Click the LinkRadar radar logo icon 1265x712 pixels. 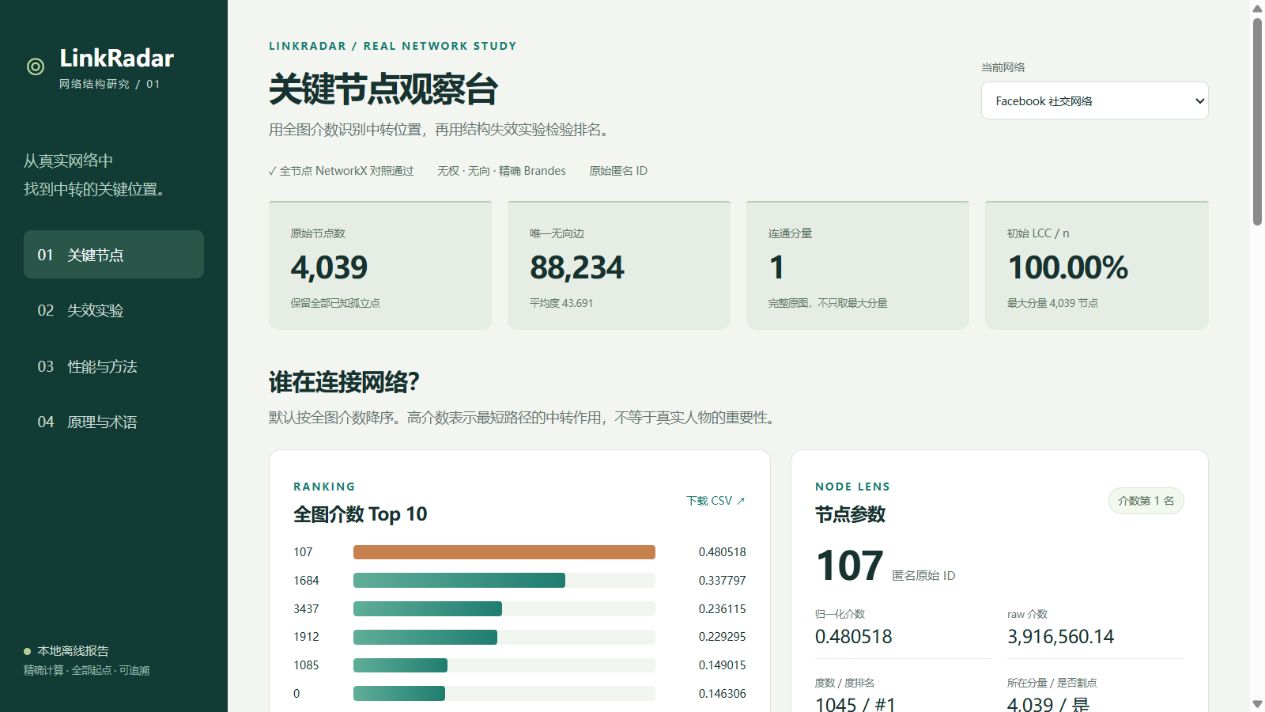point(35,67)
